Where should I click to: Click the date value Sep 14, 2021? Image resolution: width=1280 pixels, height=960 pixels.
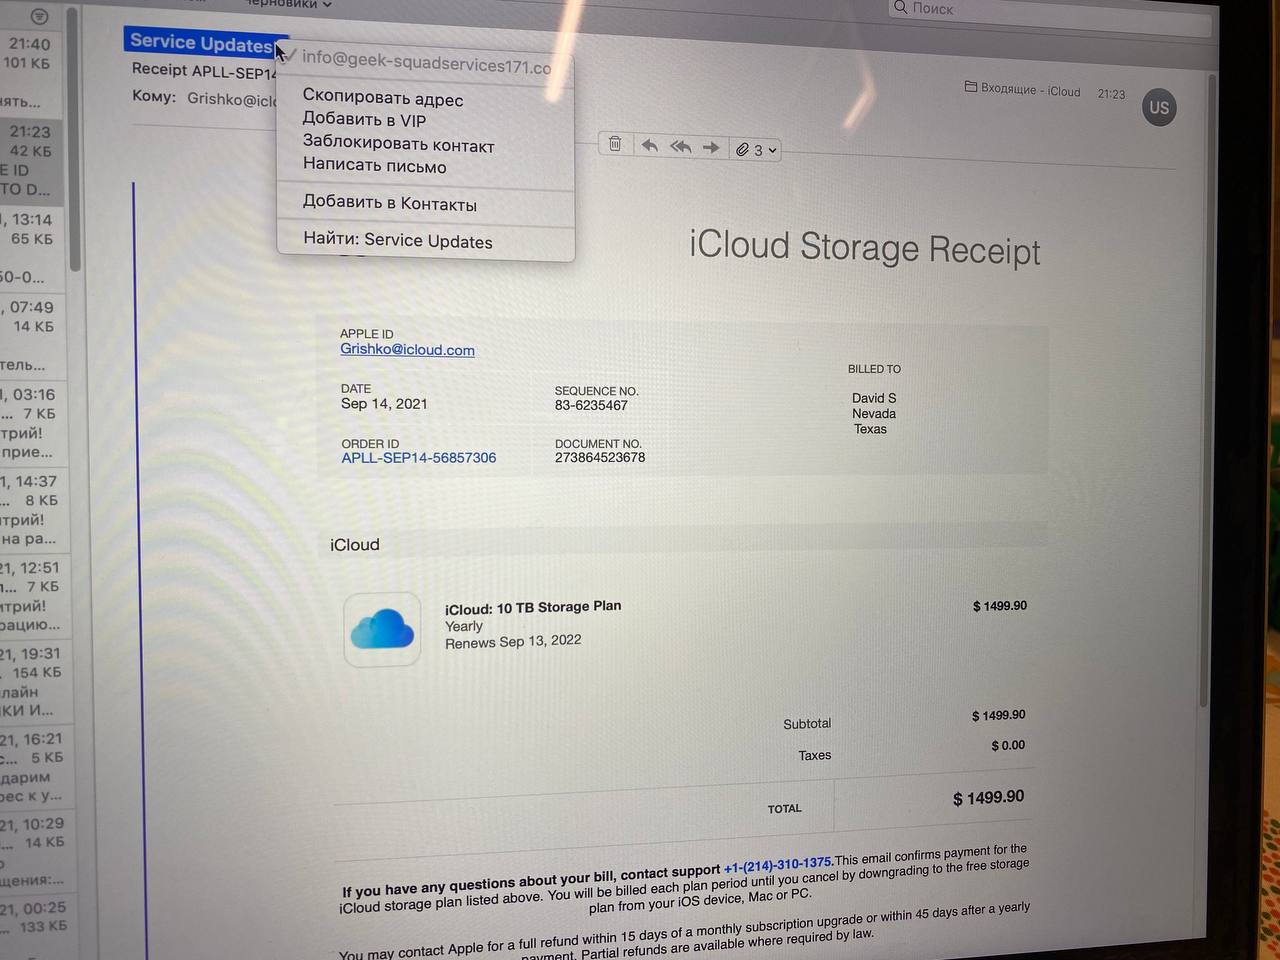click(x=384, y=404)
